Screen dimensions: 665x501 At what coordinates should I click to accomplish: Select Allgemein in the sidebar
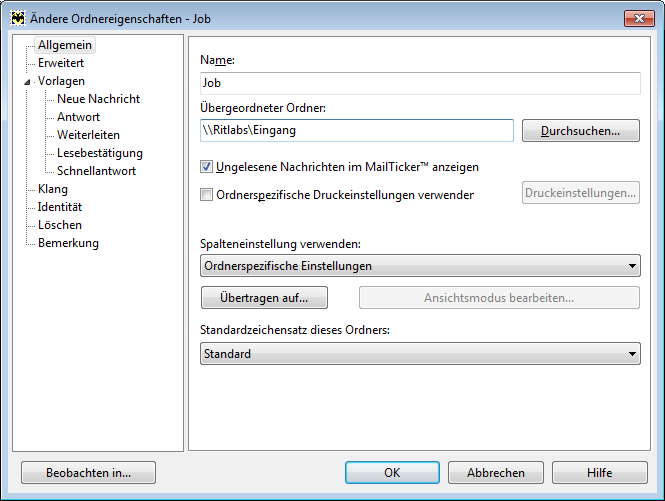pos(65,45)
